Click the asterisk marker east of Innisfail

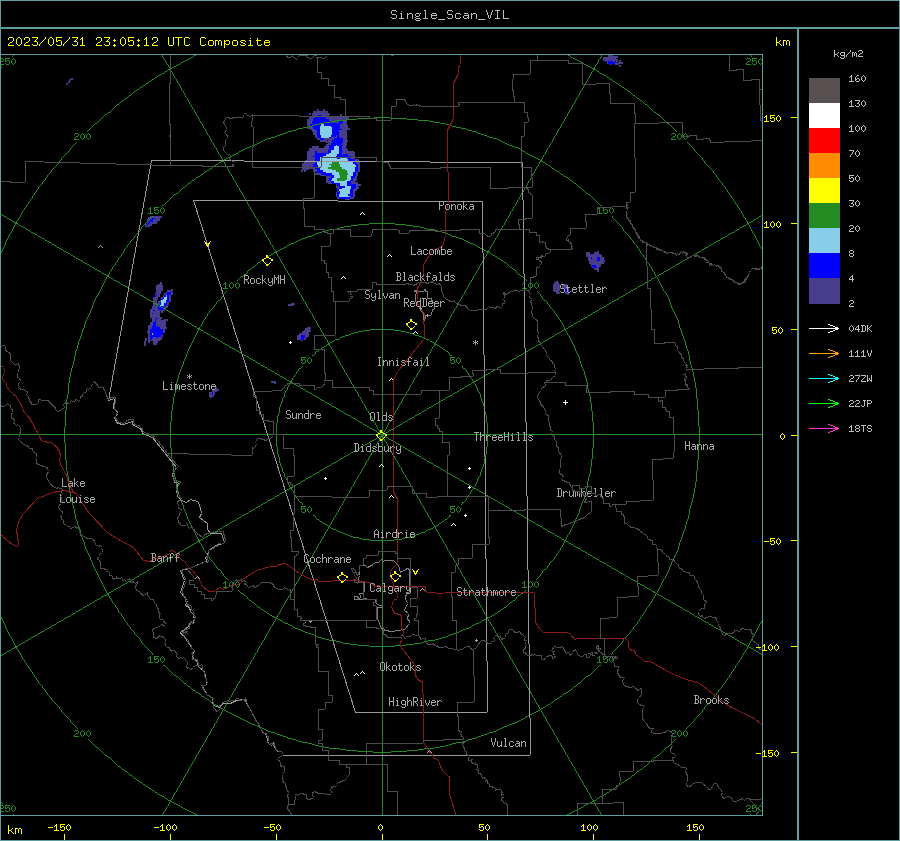click(x=475, y=343)
